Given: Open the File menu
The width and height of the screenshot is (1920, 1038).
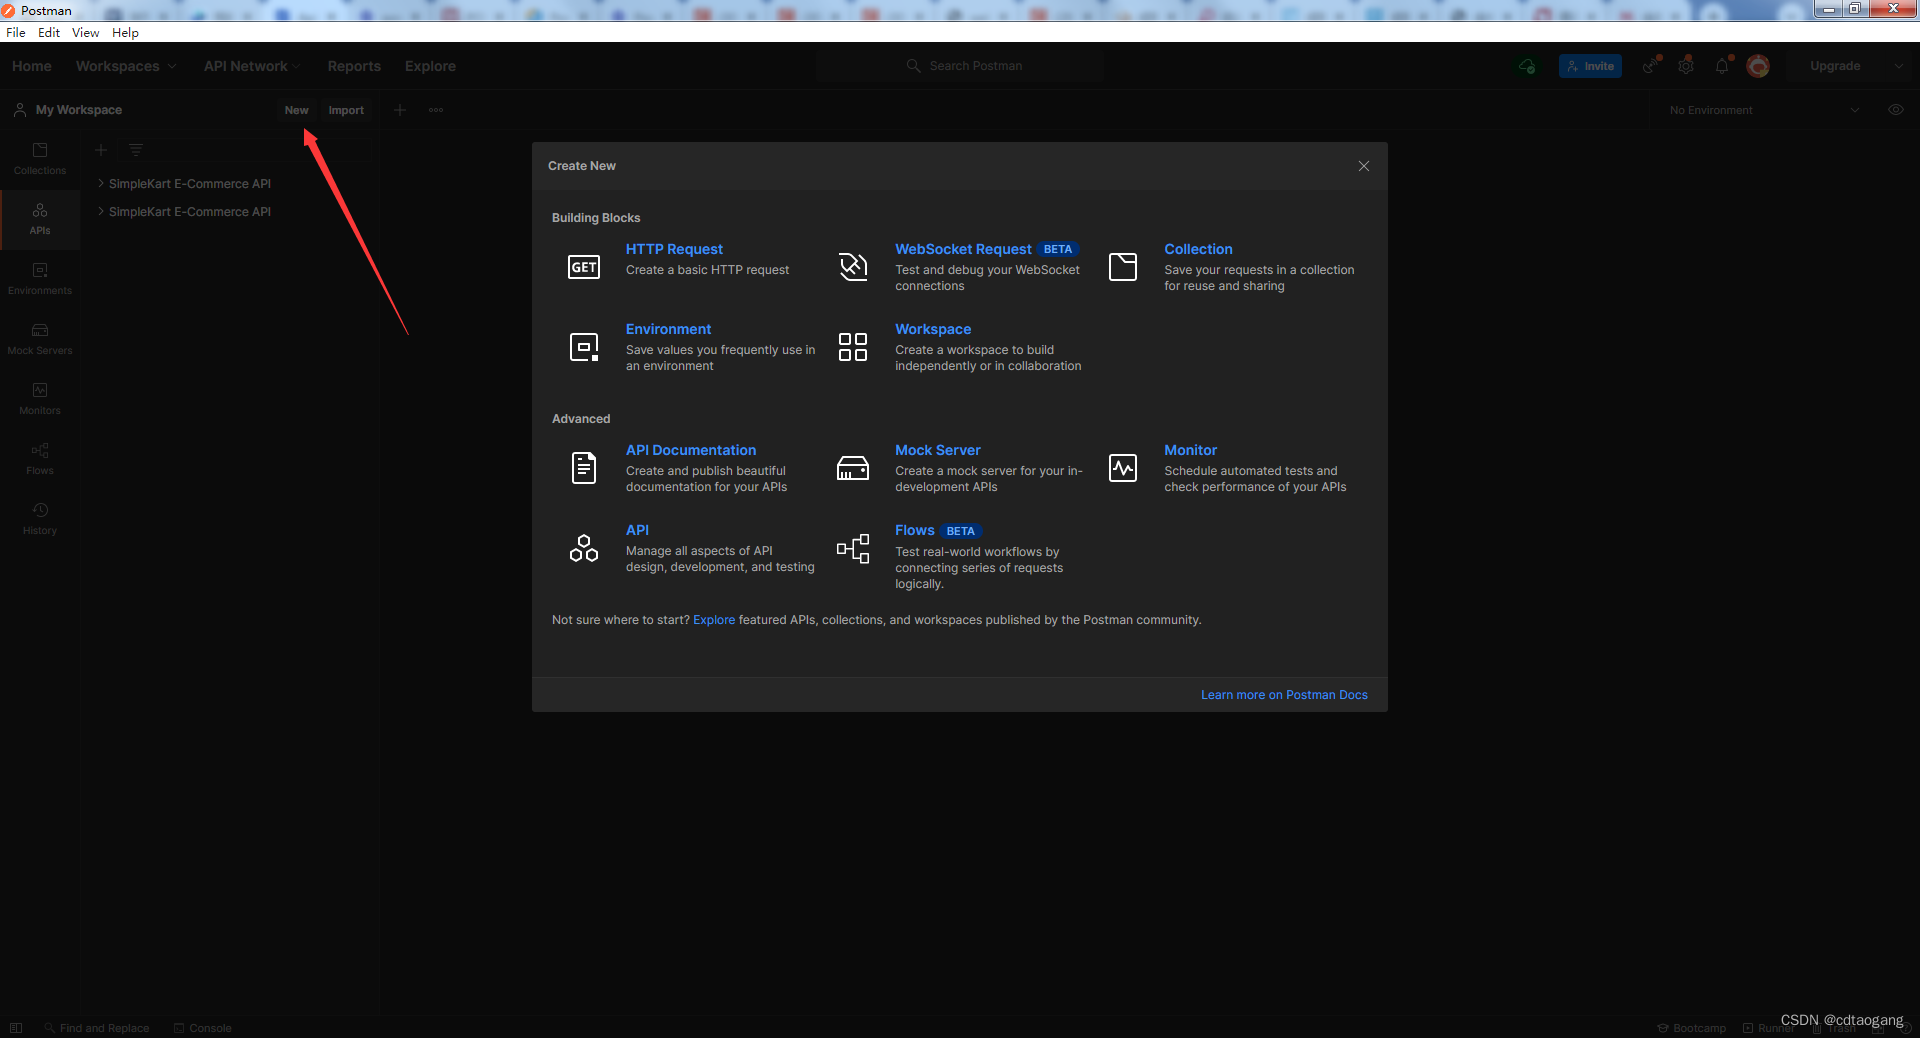Looking at the screenshot, I should 16,33.
